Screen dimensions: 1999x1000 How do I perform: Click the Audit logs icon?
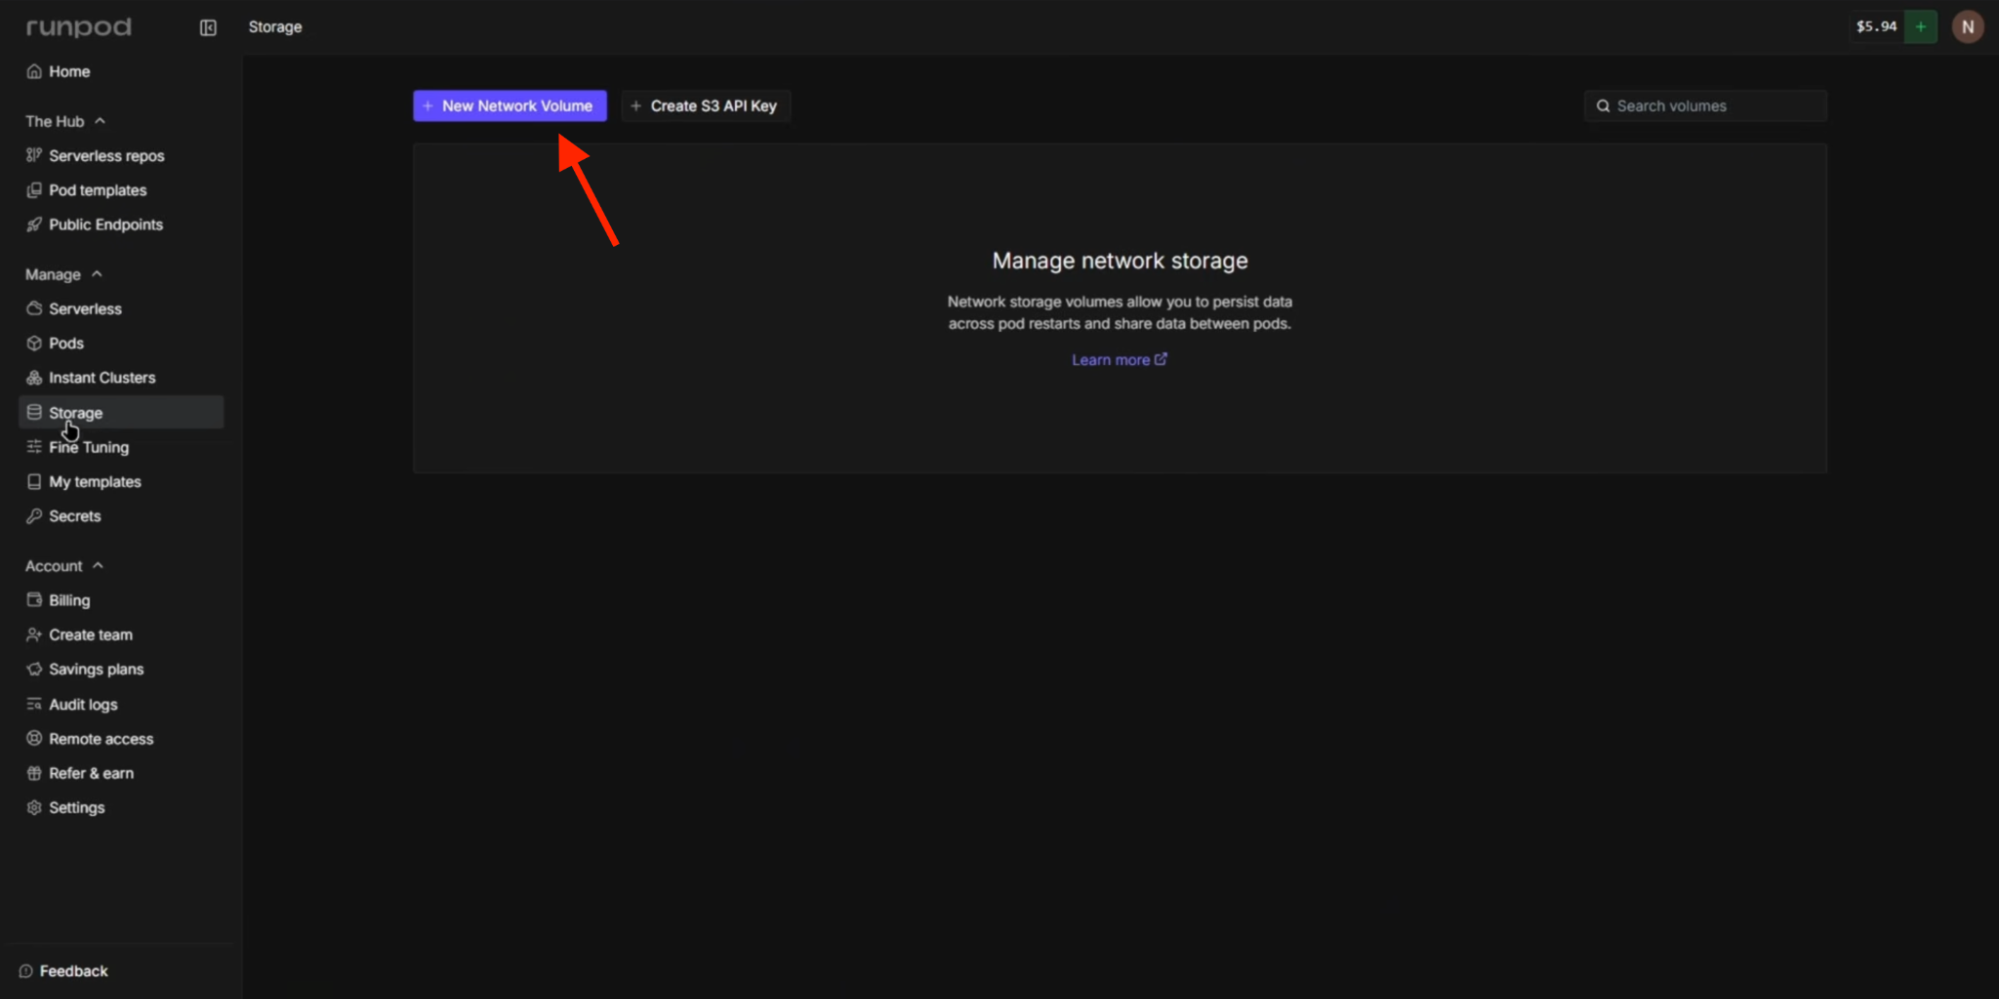pyautogui.click(x=34, y=704)
